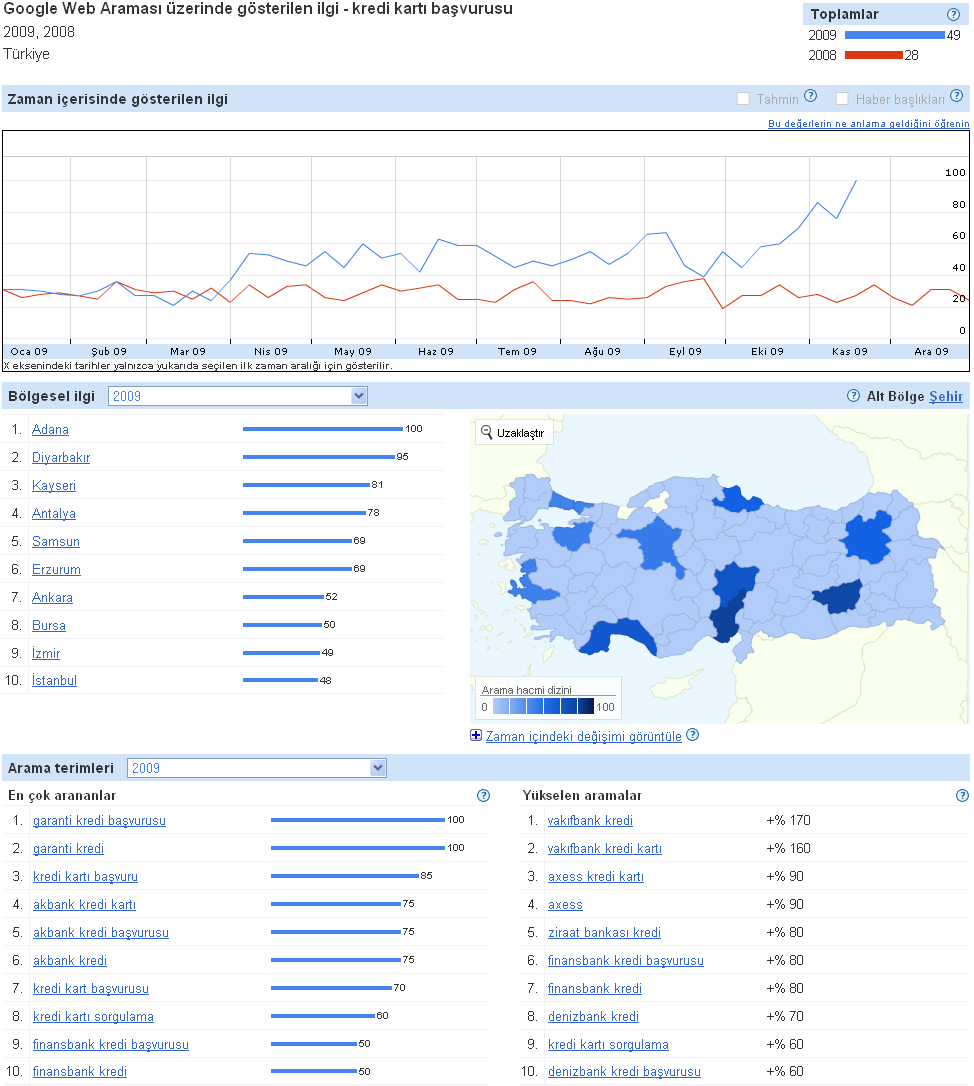
Task: Open the İstanbul region link
Action: tap(54, 680)
